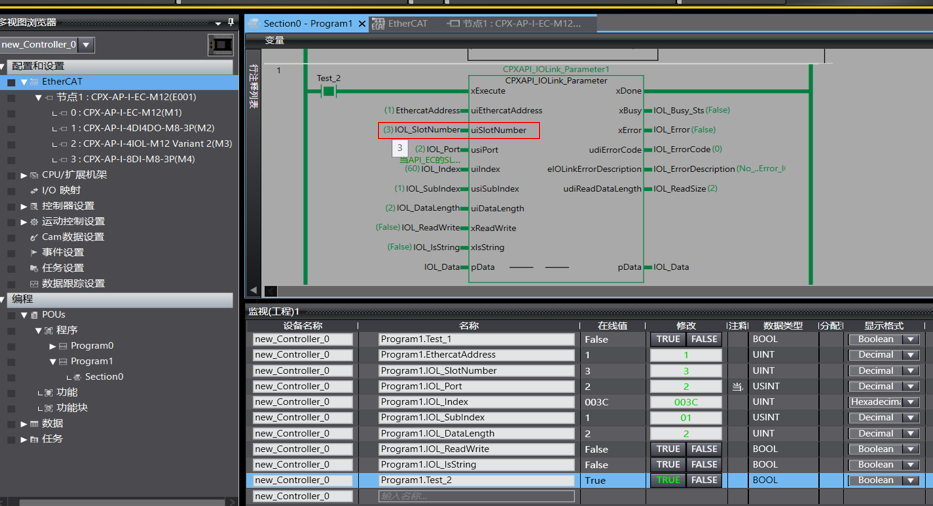933x506 pixels.
Task: Select the 功能块 tree item
Action: pyautogui.click(x=72, y=408)
